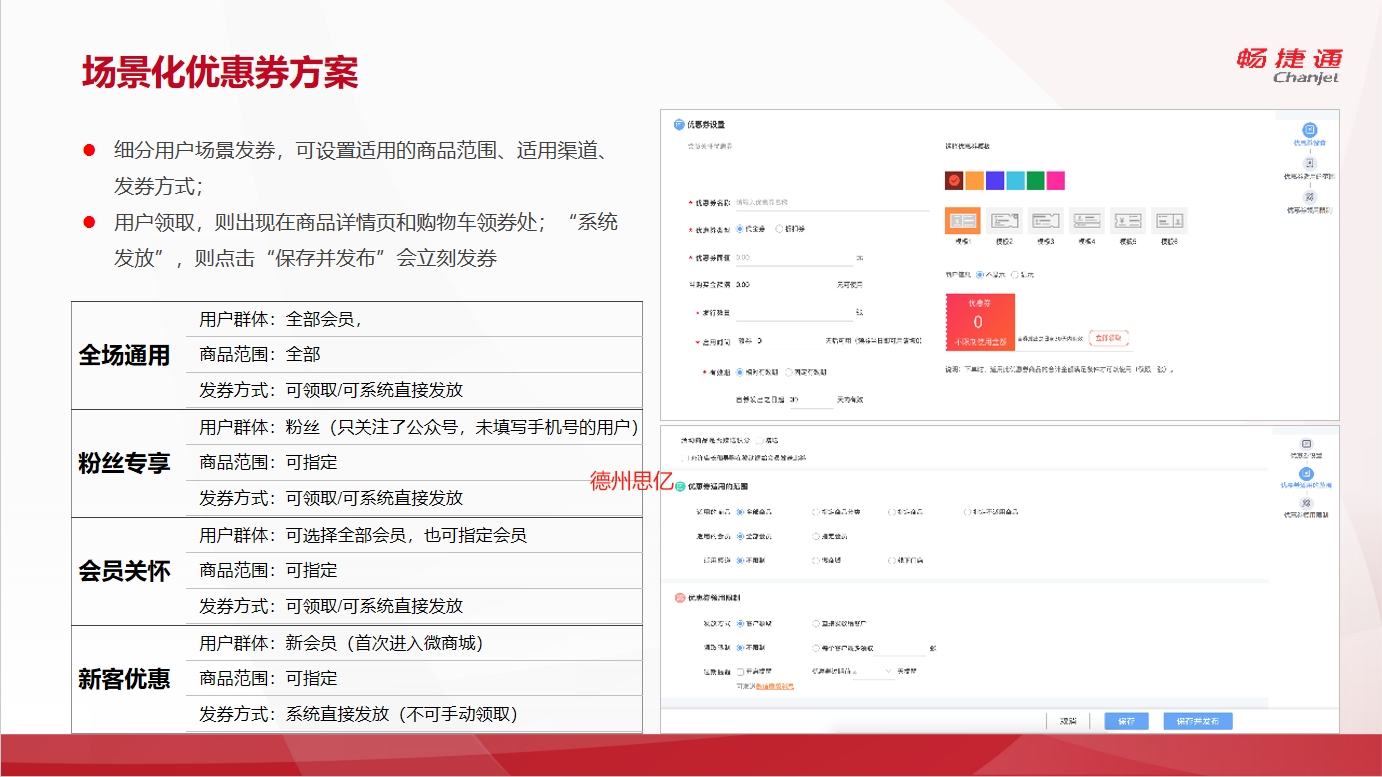Click the 优惠券名称 coupon name input field
Screen dimensions: 1382x777
click(831, 202)
